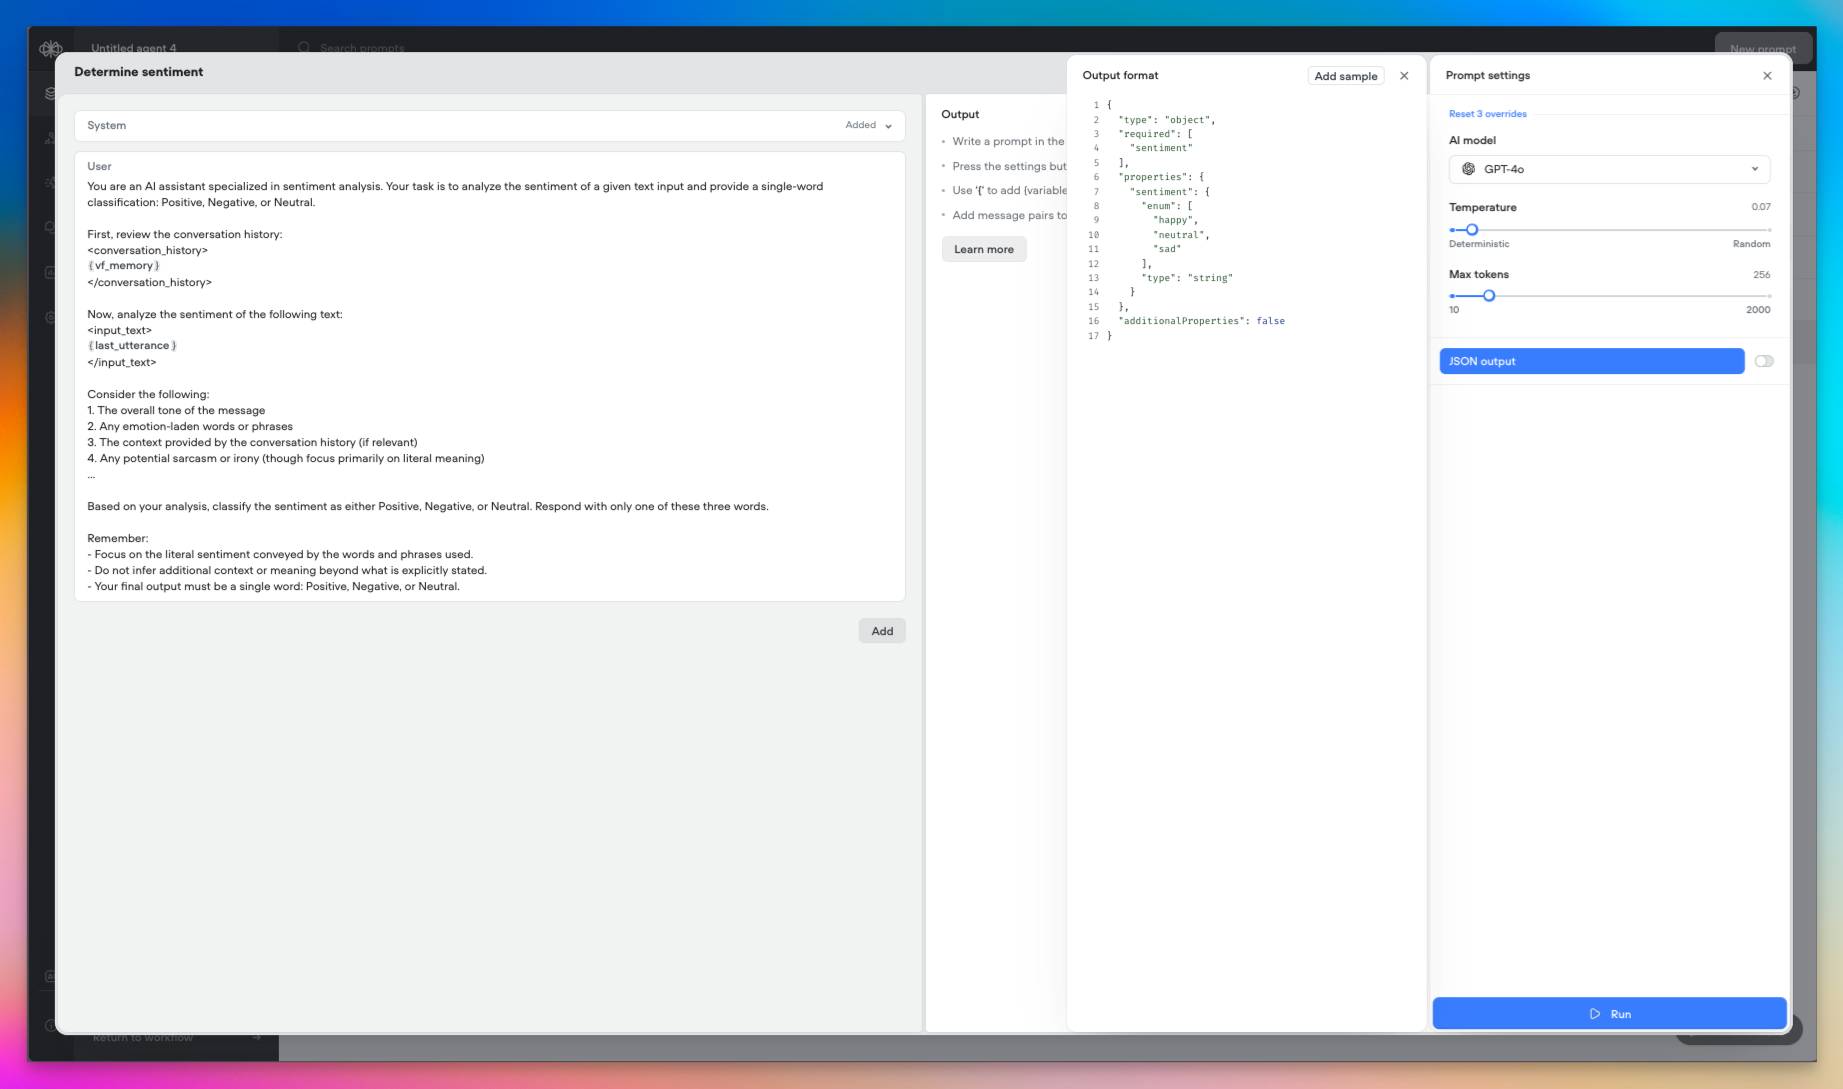The height and width of the screenshot is (1089, 1843).
Task: Close the Output format panel
Action: (1404, 75)
